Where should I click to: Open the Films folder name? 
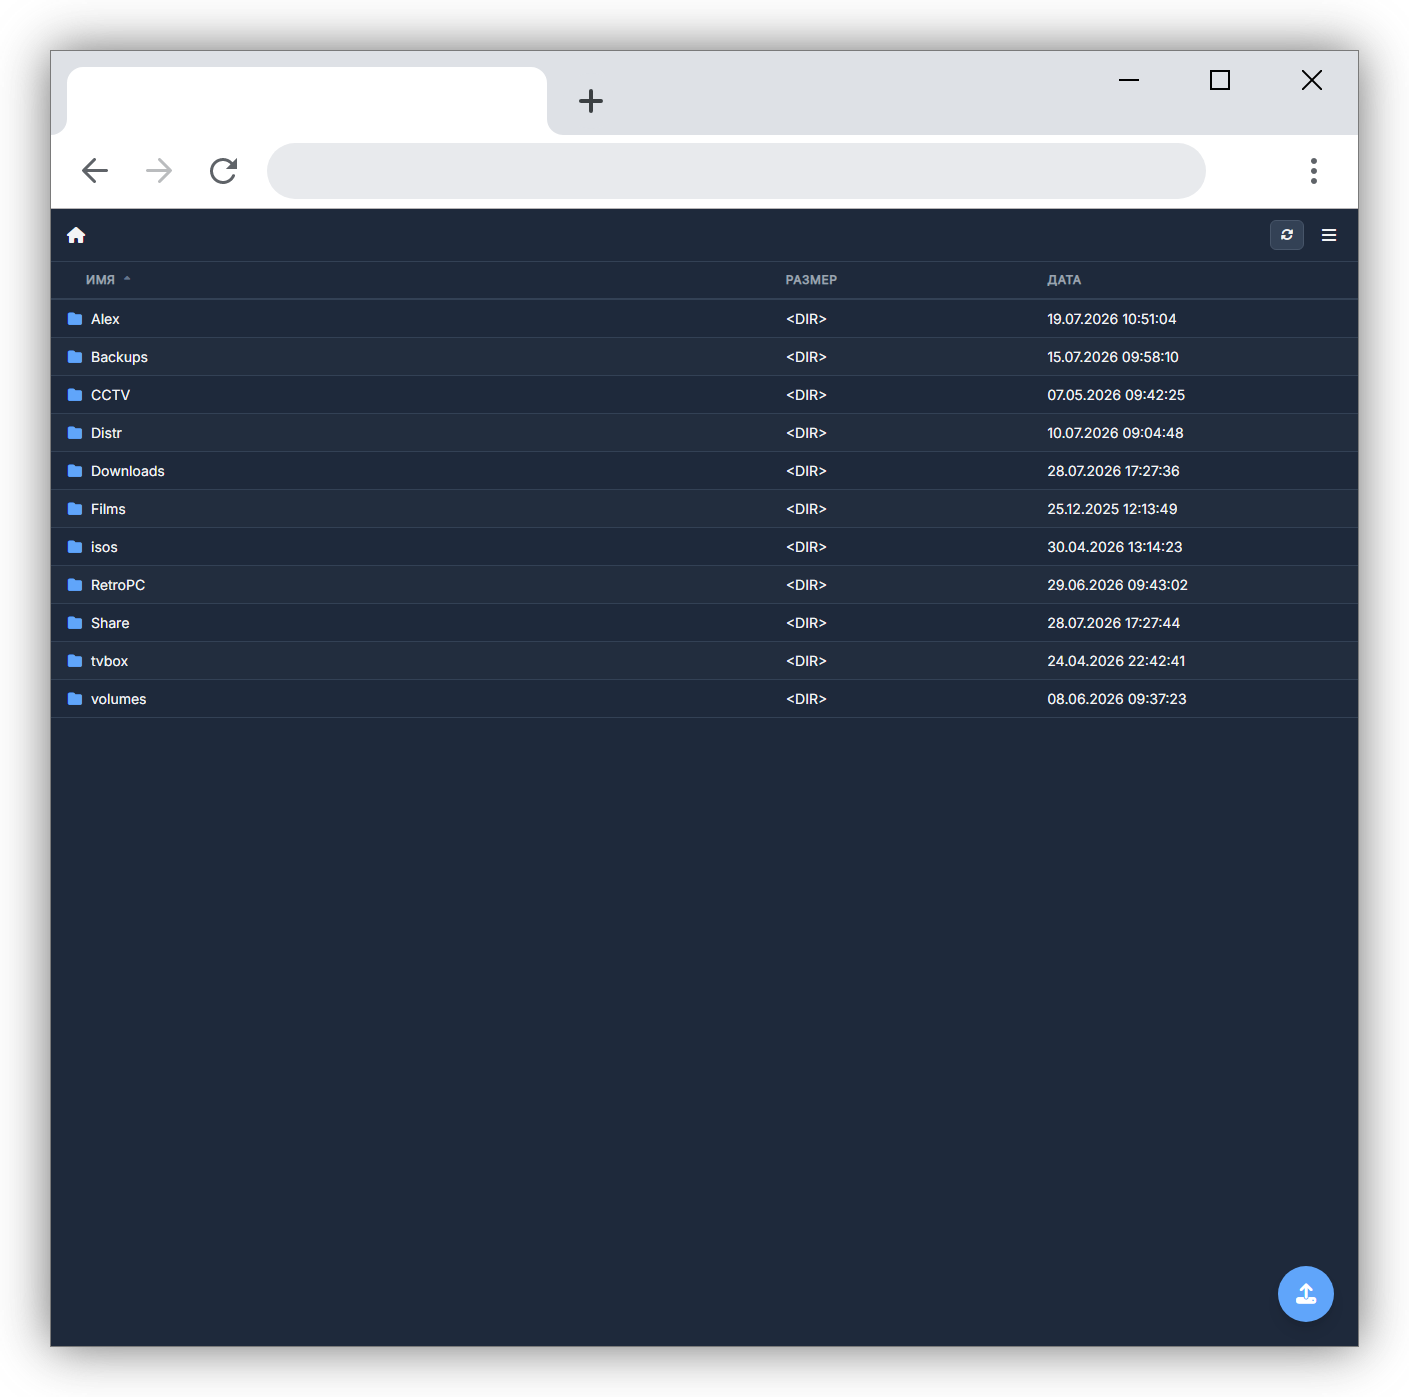[x=108, y=509]
